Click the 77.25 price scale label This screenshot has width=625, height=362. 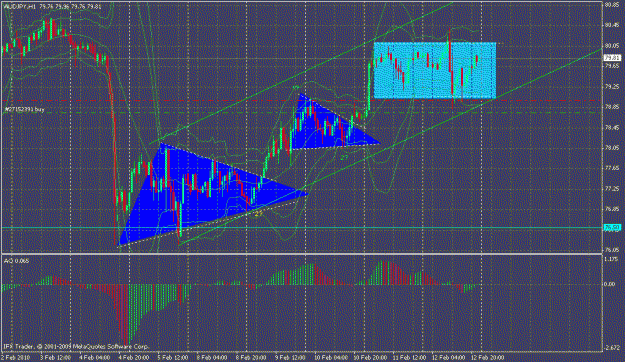(x=611, y=188)
